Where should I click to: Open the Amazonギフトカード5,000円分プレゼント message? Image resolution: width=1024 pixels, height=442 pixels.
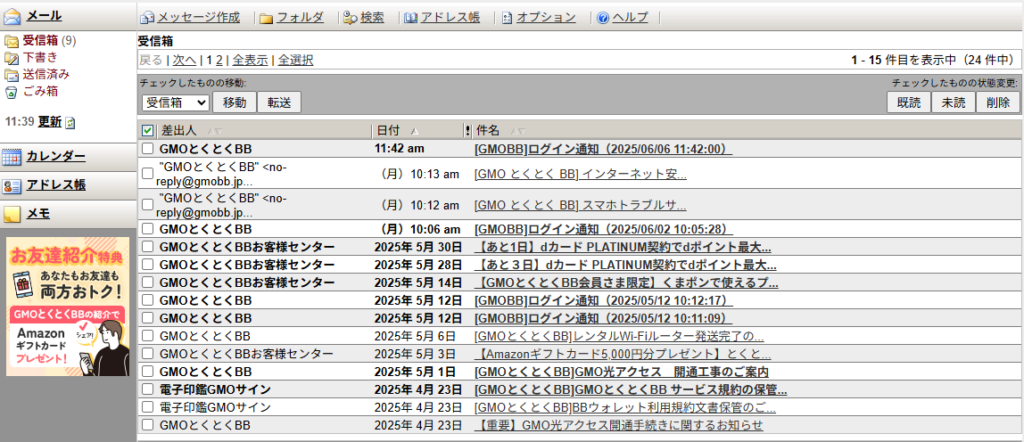(x=622, y=355)
